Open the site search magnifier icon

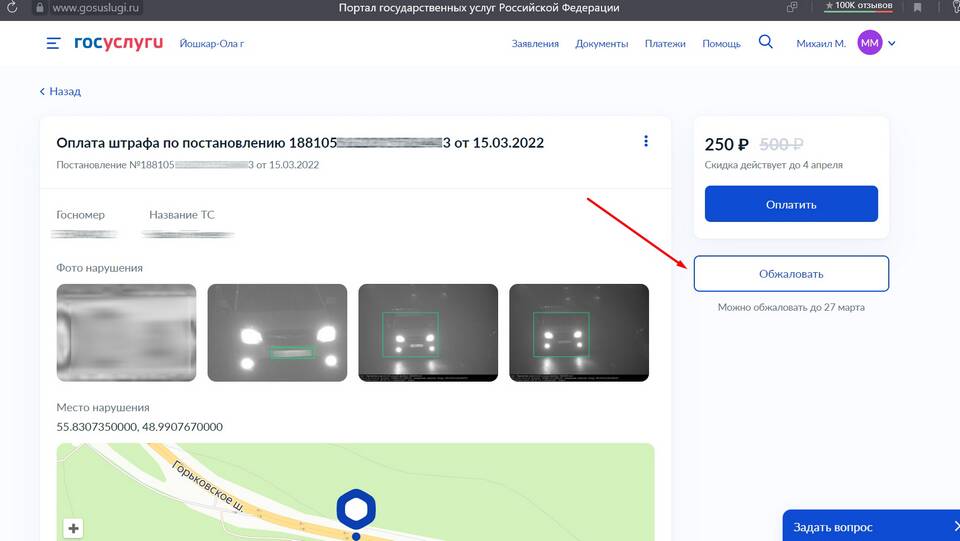pyautogui.click(x=766, y=42)
